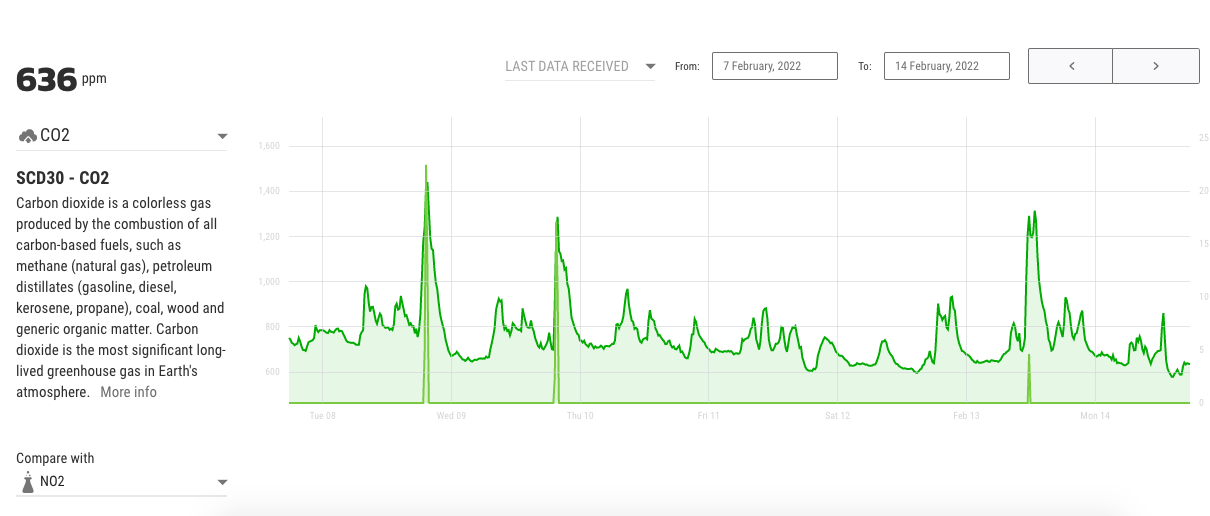
Task: Click the From date field
Action: 774,66
